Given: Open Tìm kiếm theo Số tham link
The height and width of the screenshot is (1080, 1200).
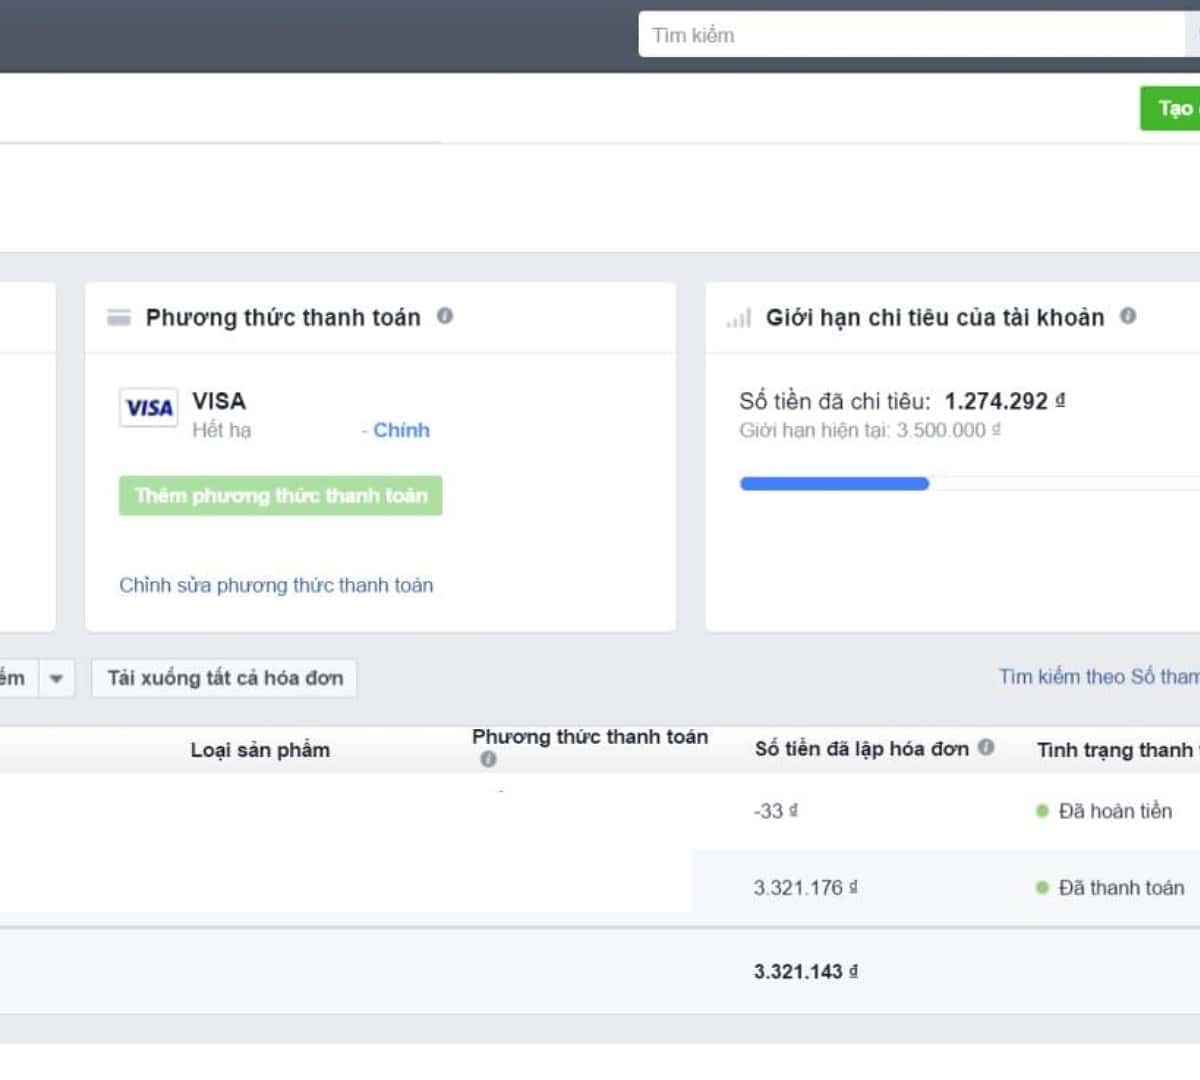Looking at the screenshot, I should 1098,677.
